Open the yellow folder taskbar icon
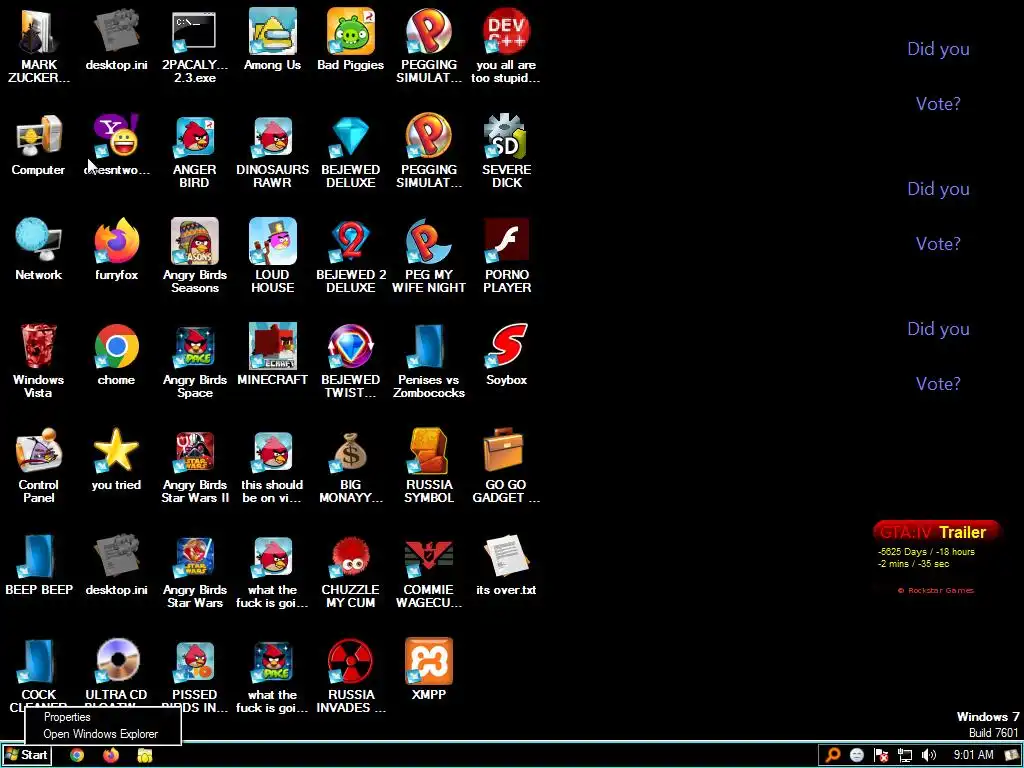This screenshot has height=768, width=1024. point(144,755)
